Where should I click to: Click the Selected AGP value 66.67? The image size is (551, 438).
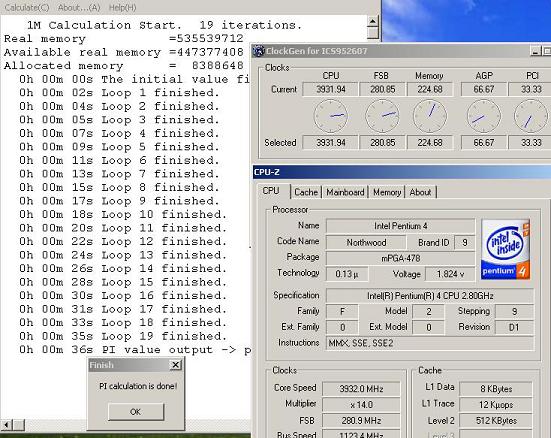coord(484,143)
